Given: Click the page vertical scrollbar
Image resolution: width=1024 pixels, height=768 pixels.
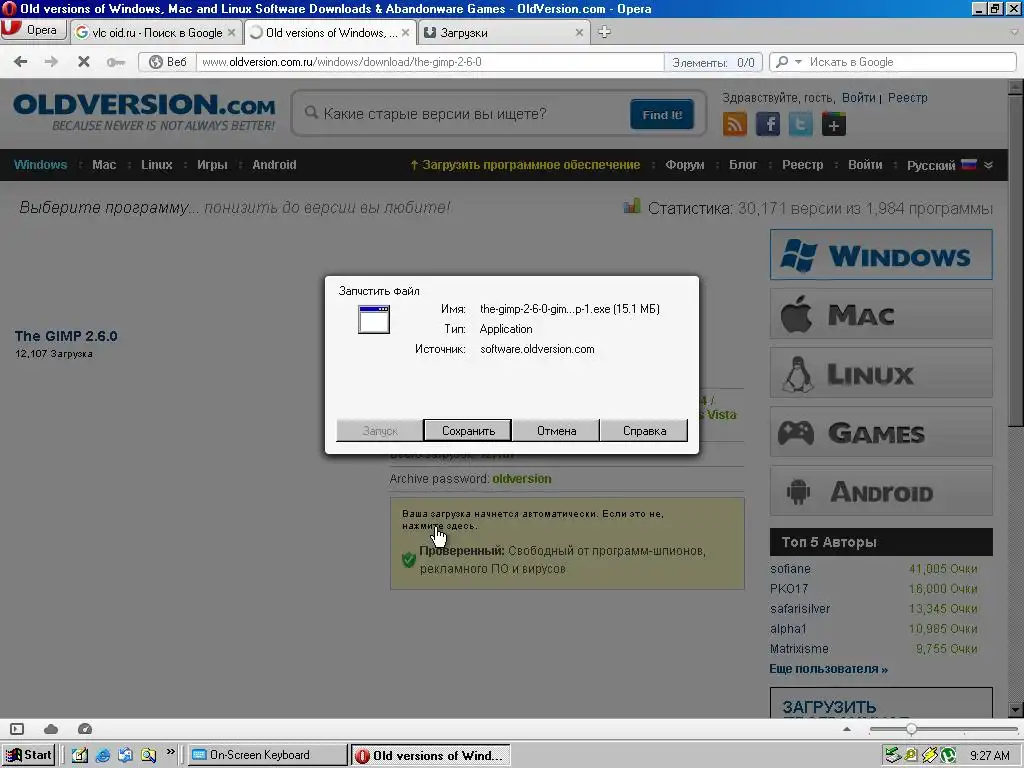Looking at the screenshot, I should [x=1016, y=398].
